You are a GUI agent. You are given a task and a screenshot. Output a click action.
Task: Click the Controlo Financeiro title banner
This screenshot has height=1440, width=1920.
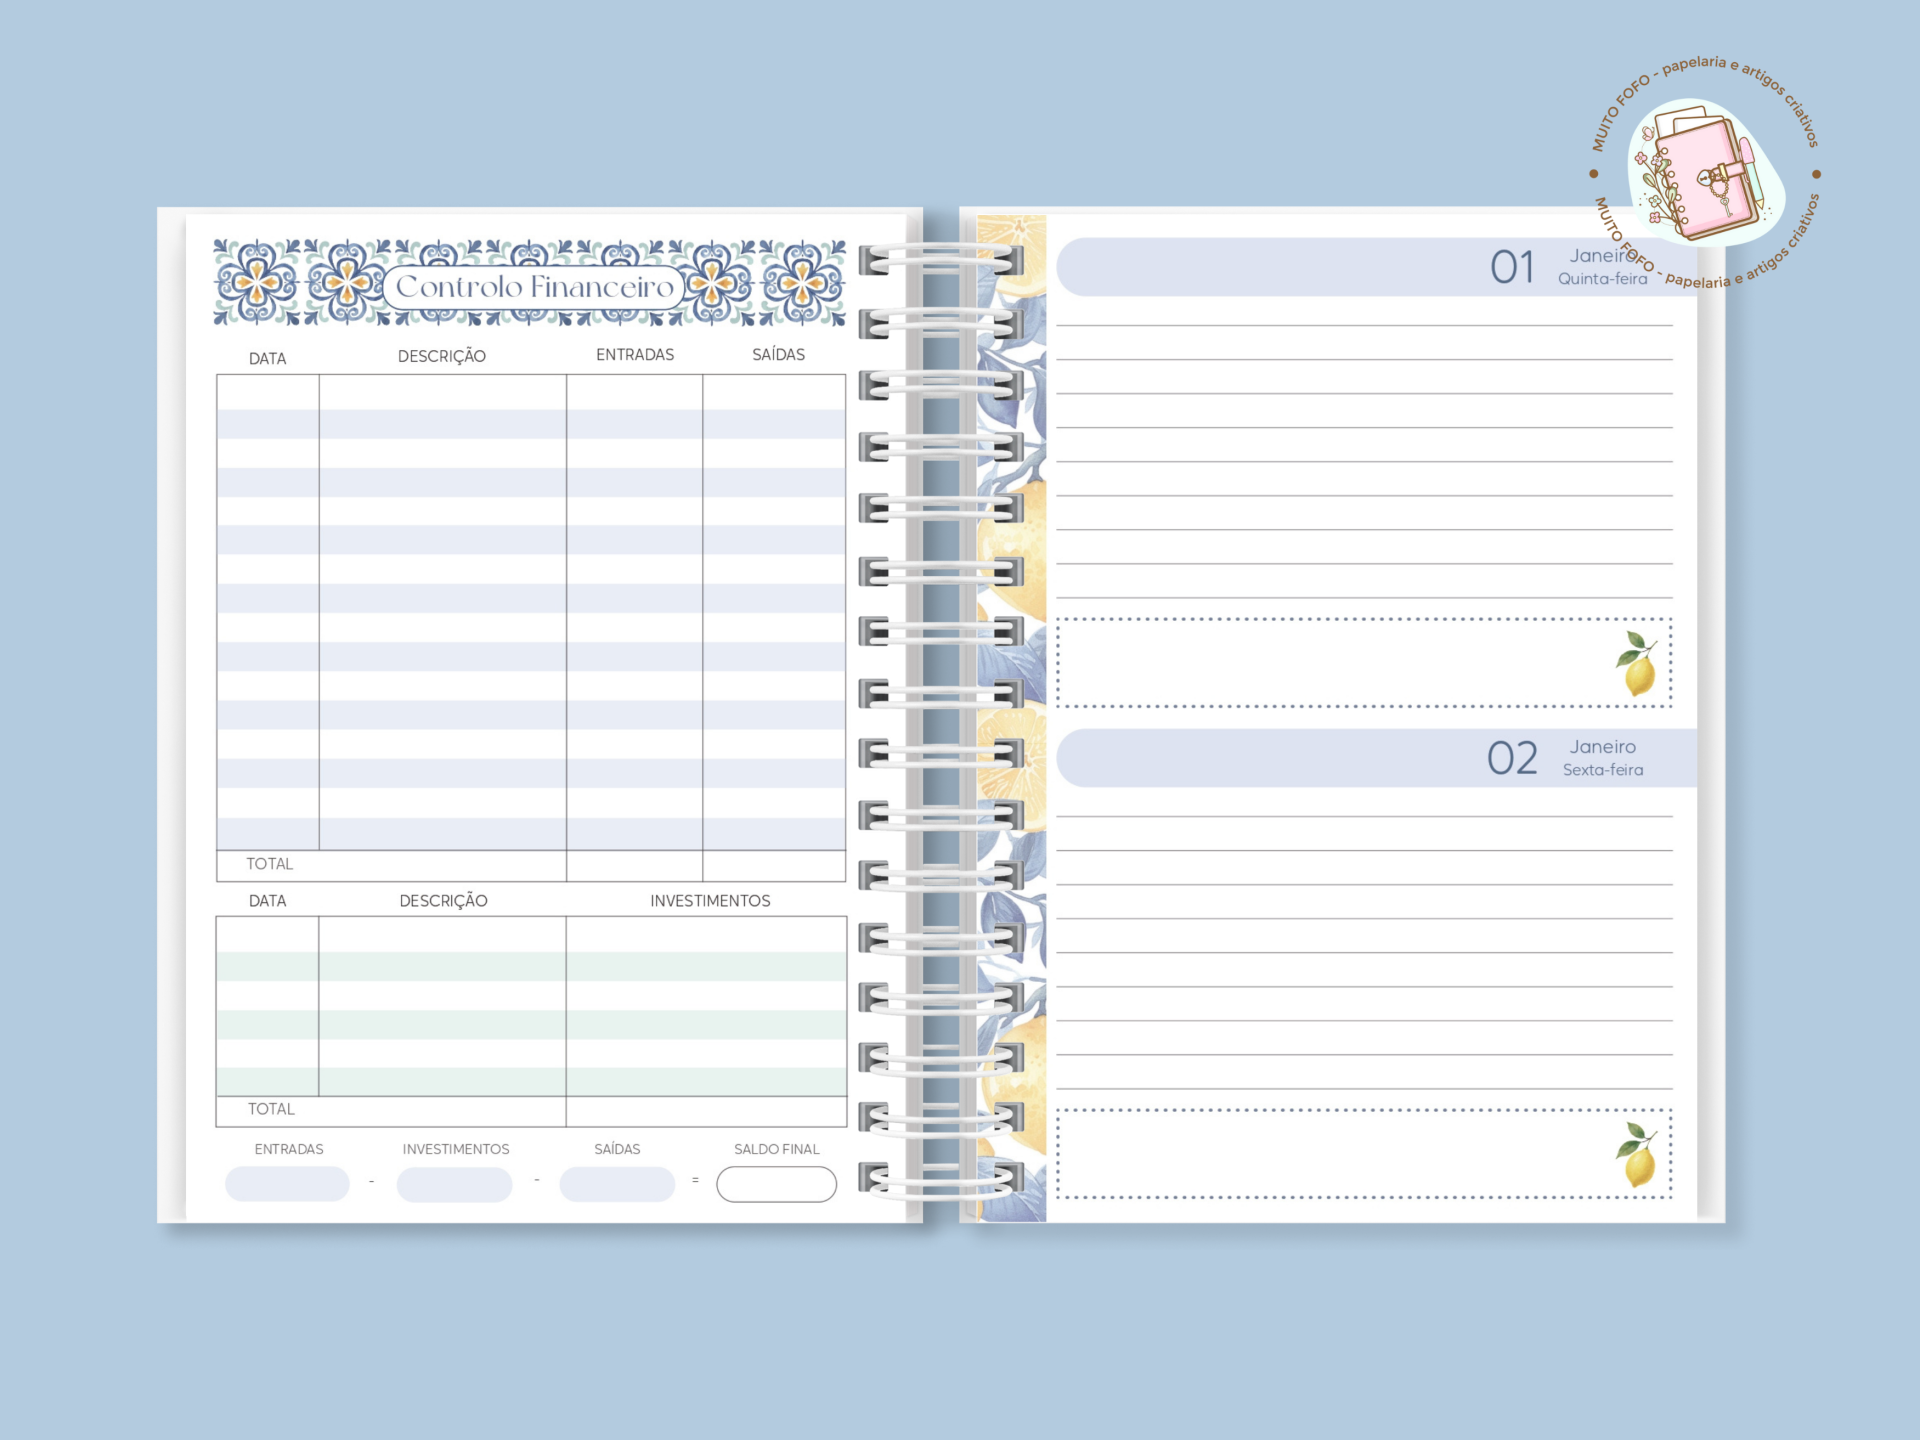tap(534, 287)
